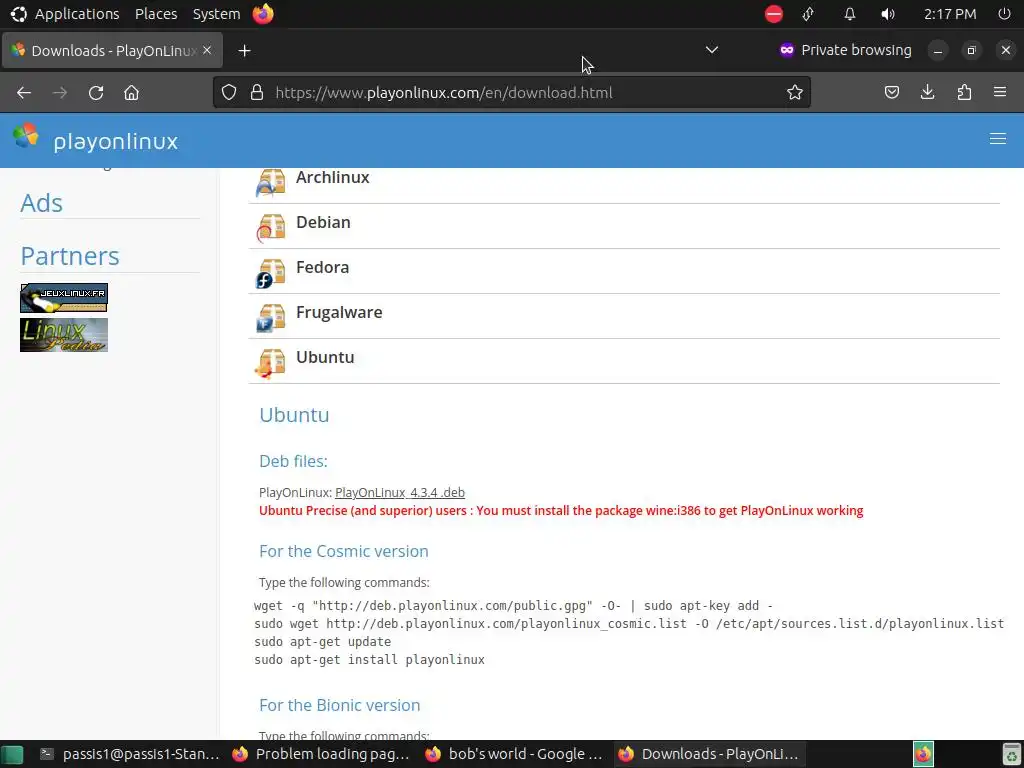The height and width of the screenshot is (768, 1024).
Task: Open the network connection indicator
Action: point(808,14)
